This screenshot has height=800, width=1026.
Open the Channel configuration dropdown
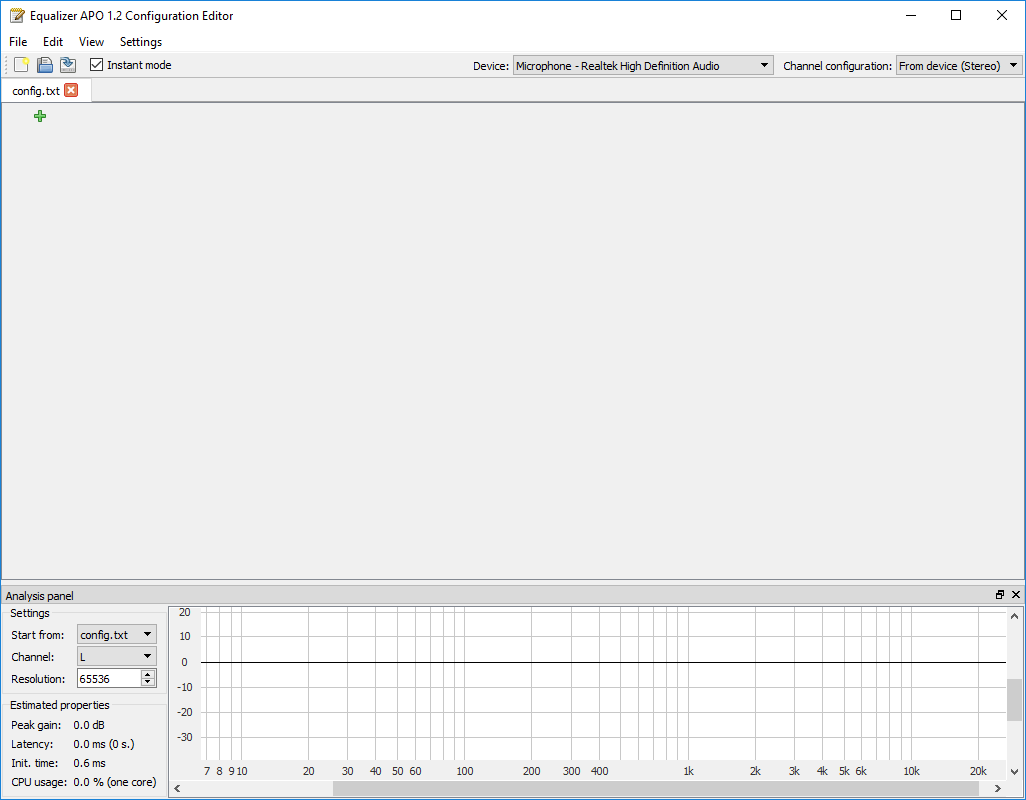[x=959, y=65]
